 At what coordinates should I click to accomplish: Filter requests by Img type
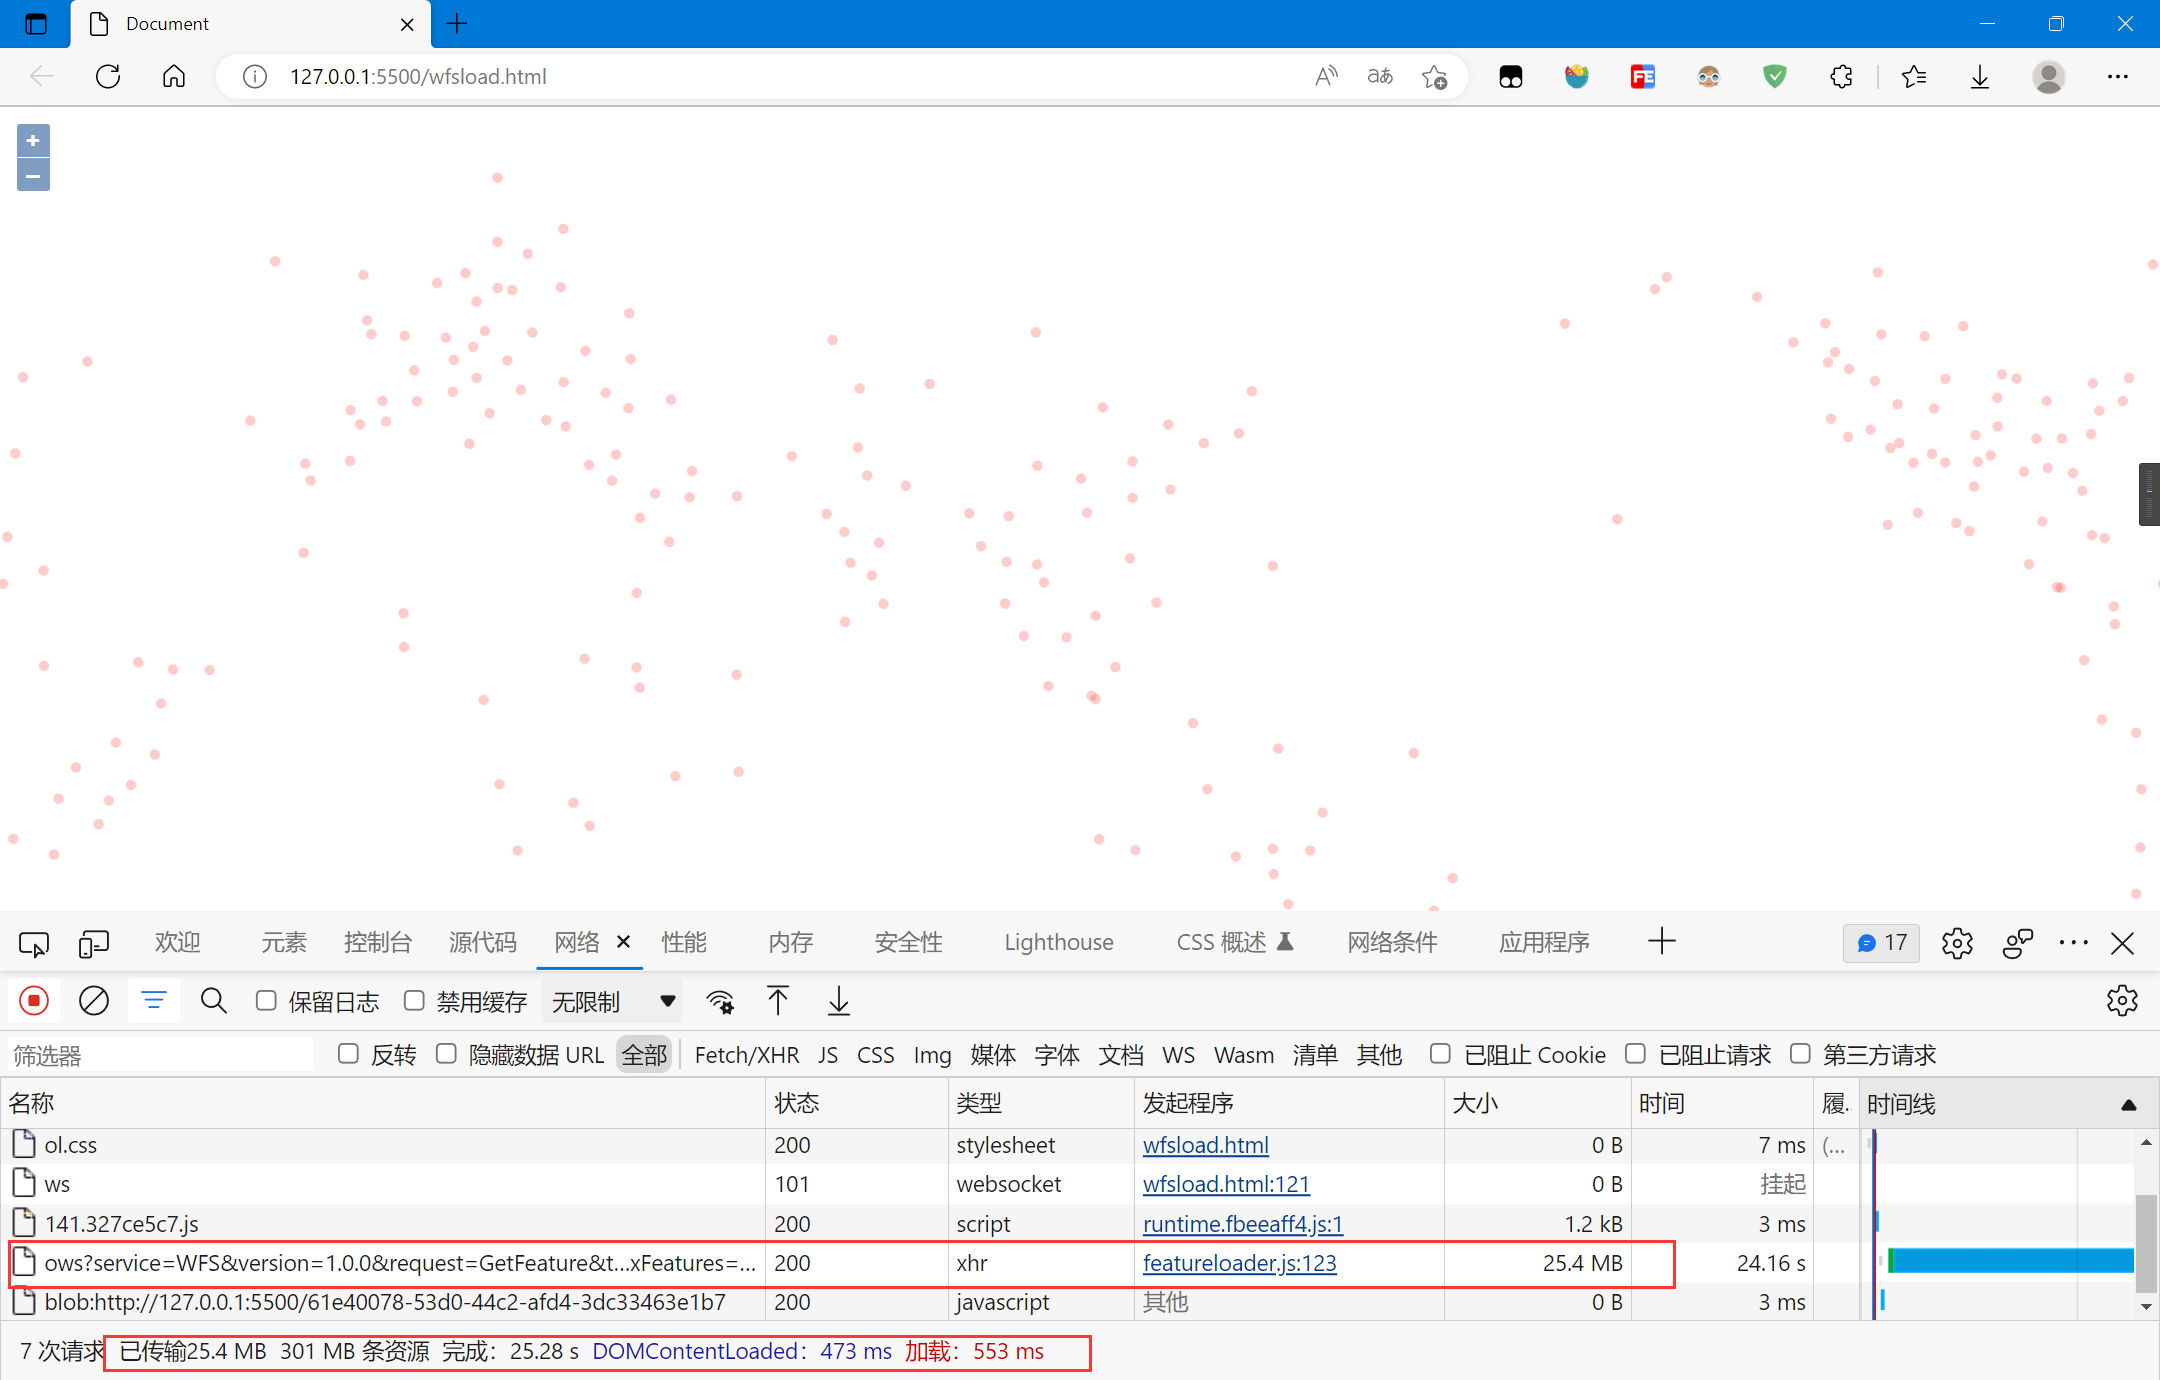tap(932, 1055)
